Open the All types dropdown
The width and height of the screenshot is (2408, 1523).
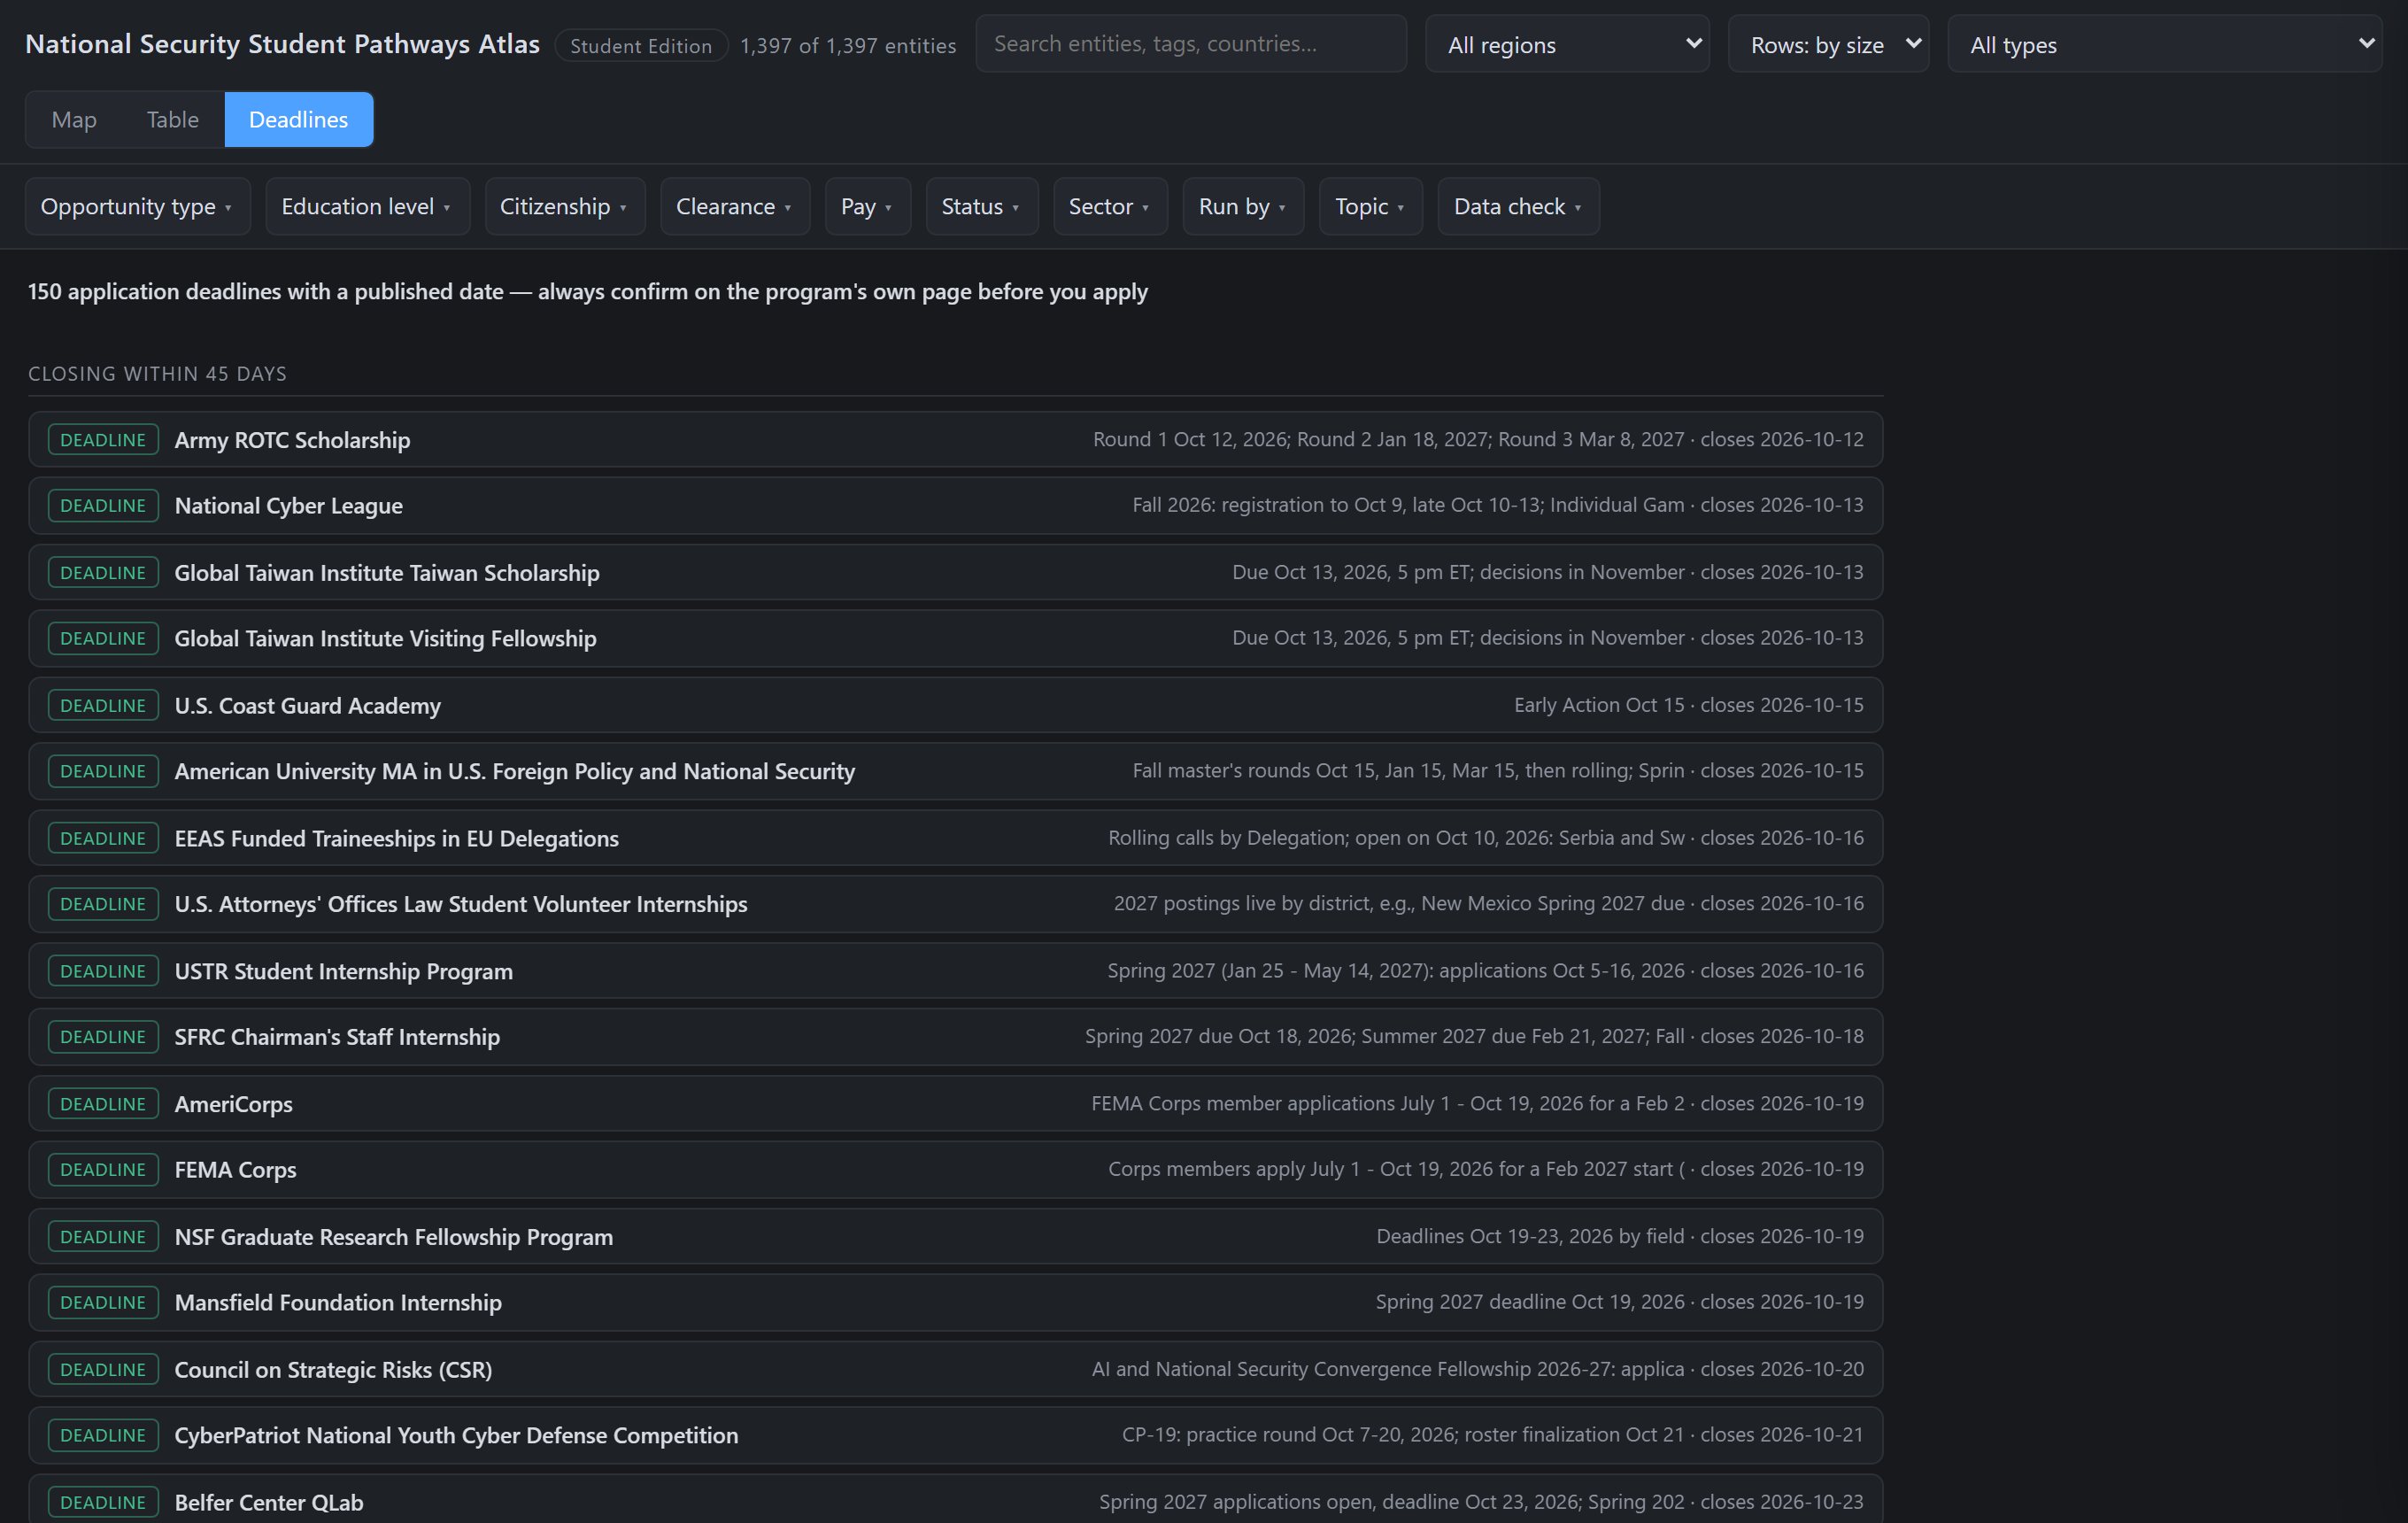[x=2164, y=44]
